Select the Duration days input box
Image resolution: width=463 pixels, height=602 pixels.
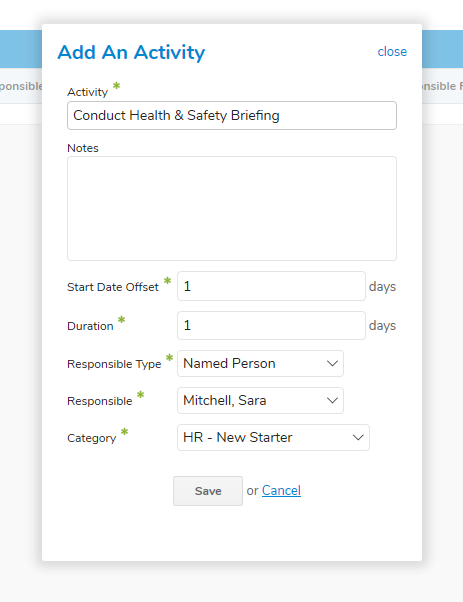(271, 326)
